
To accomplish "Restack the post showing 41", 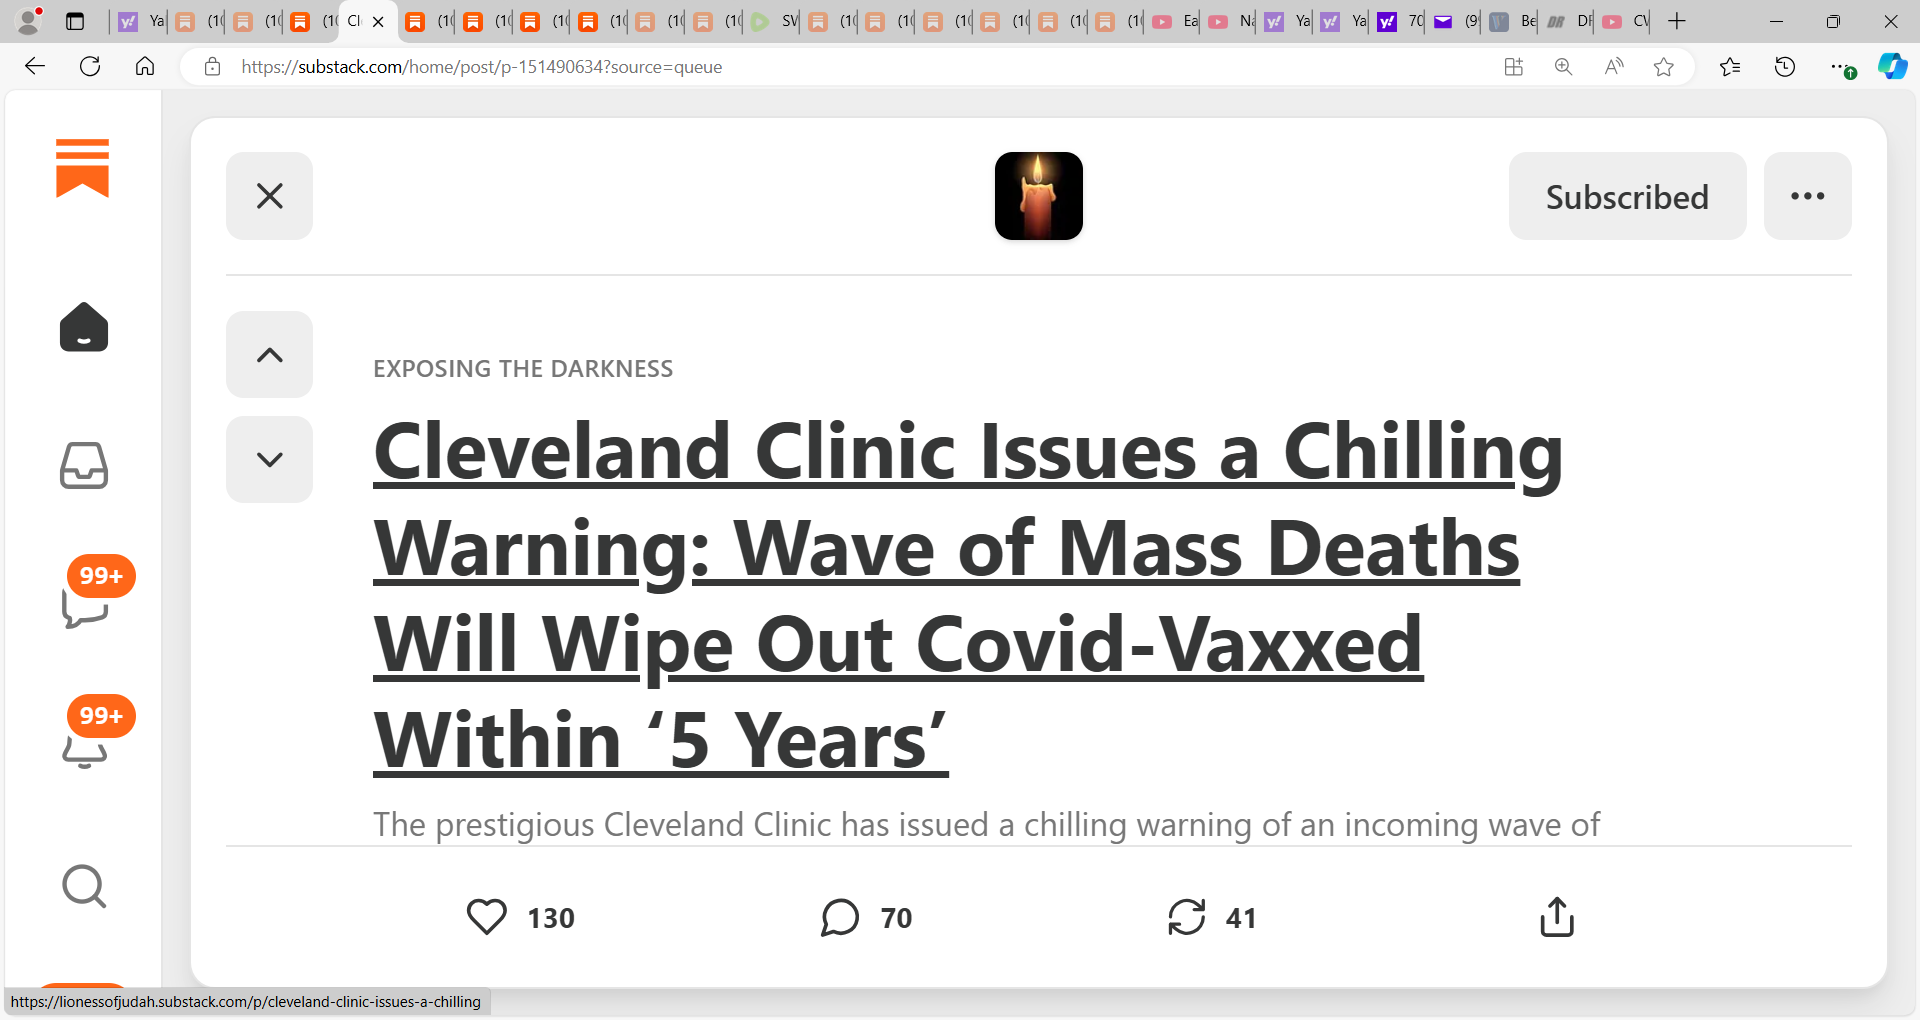I will pos(1186,917).
